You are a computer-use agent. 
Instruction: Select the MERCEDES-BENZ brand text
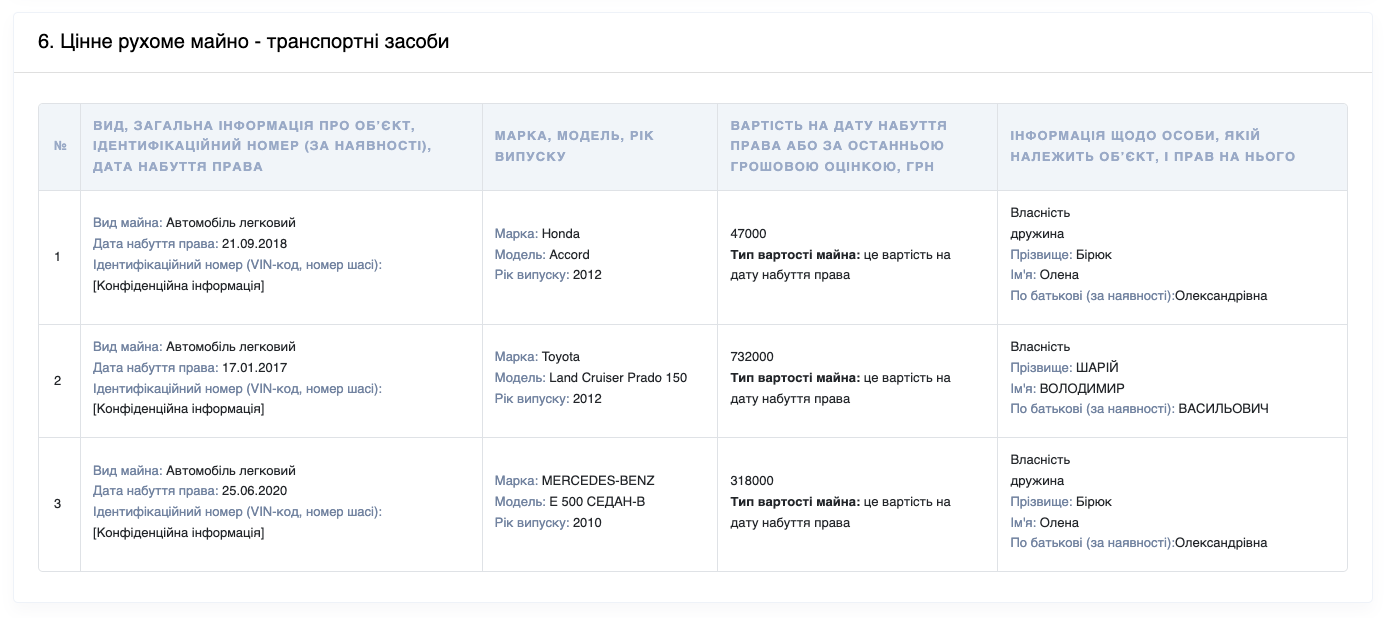[598, 480]
